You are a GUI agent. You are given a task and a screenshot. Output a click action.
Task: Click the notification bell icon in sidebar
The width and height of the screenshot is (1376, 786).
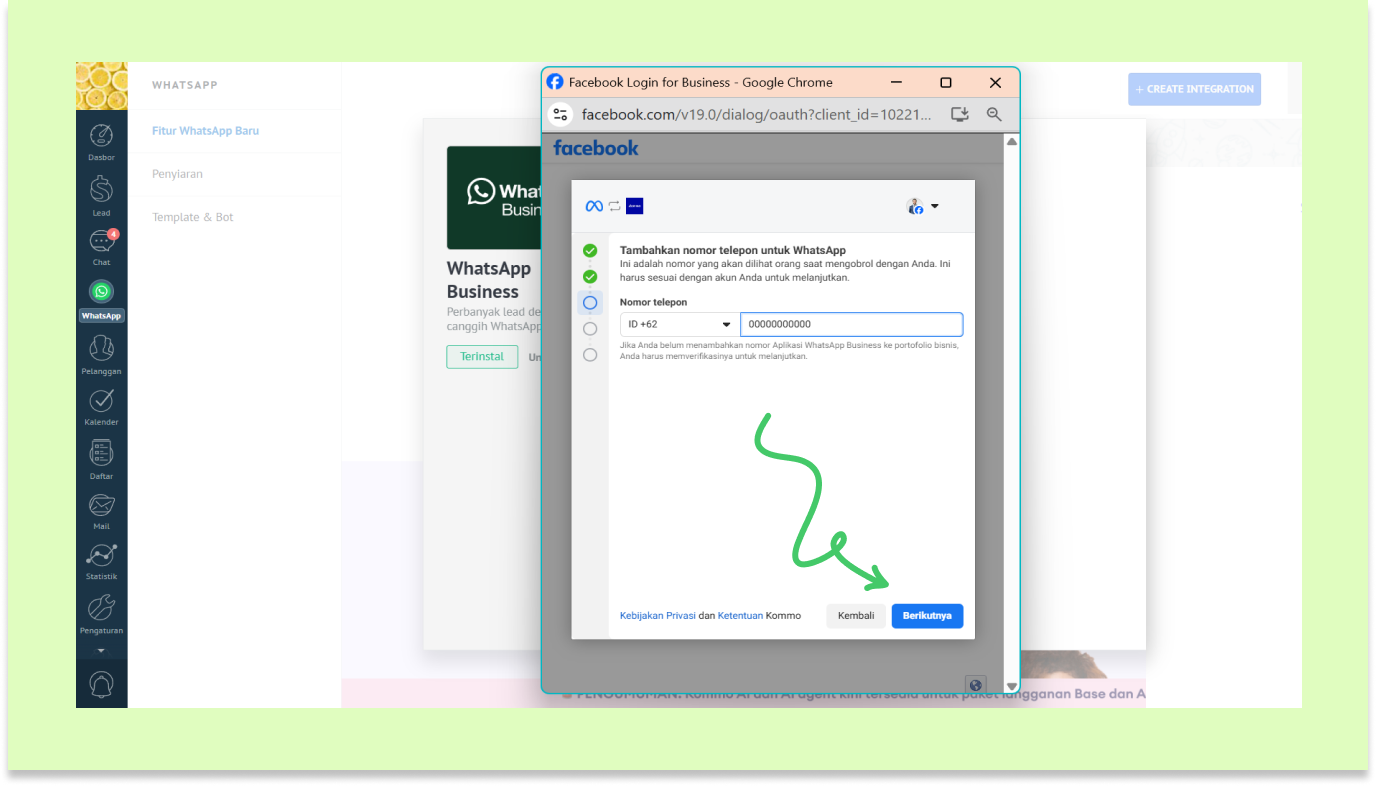(x=101, y=684)
